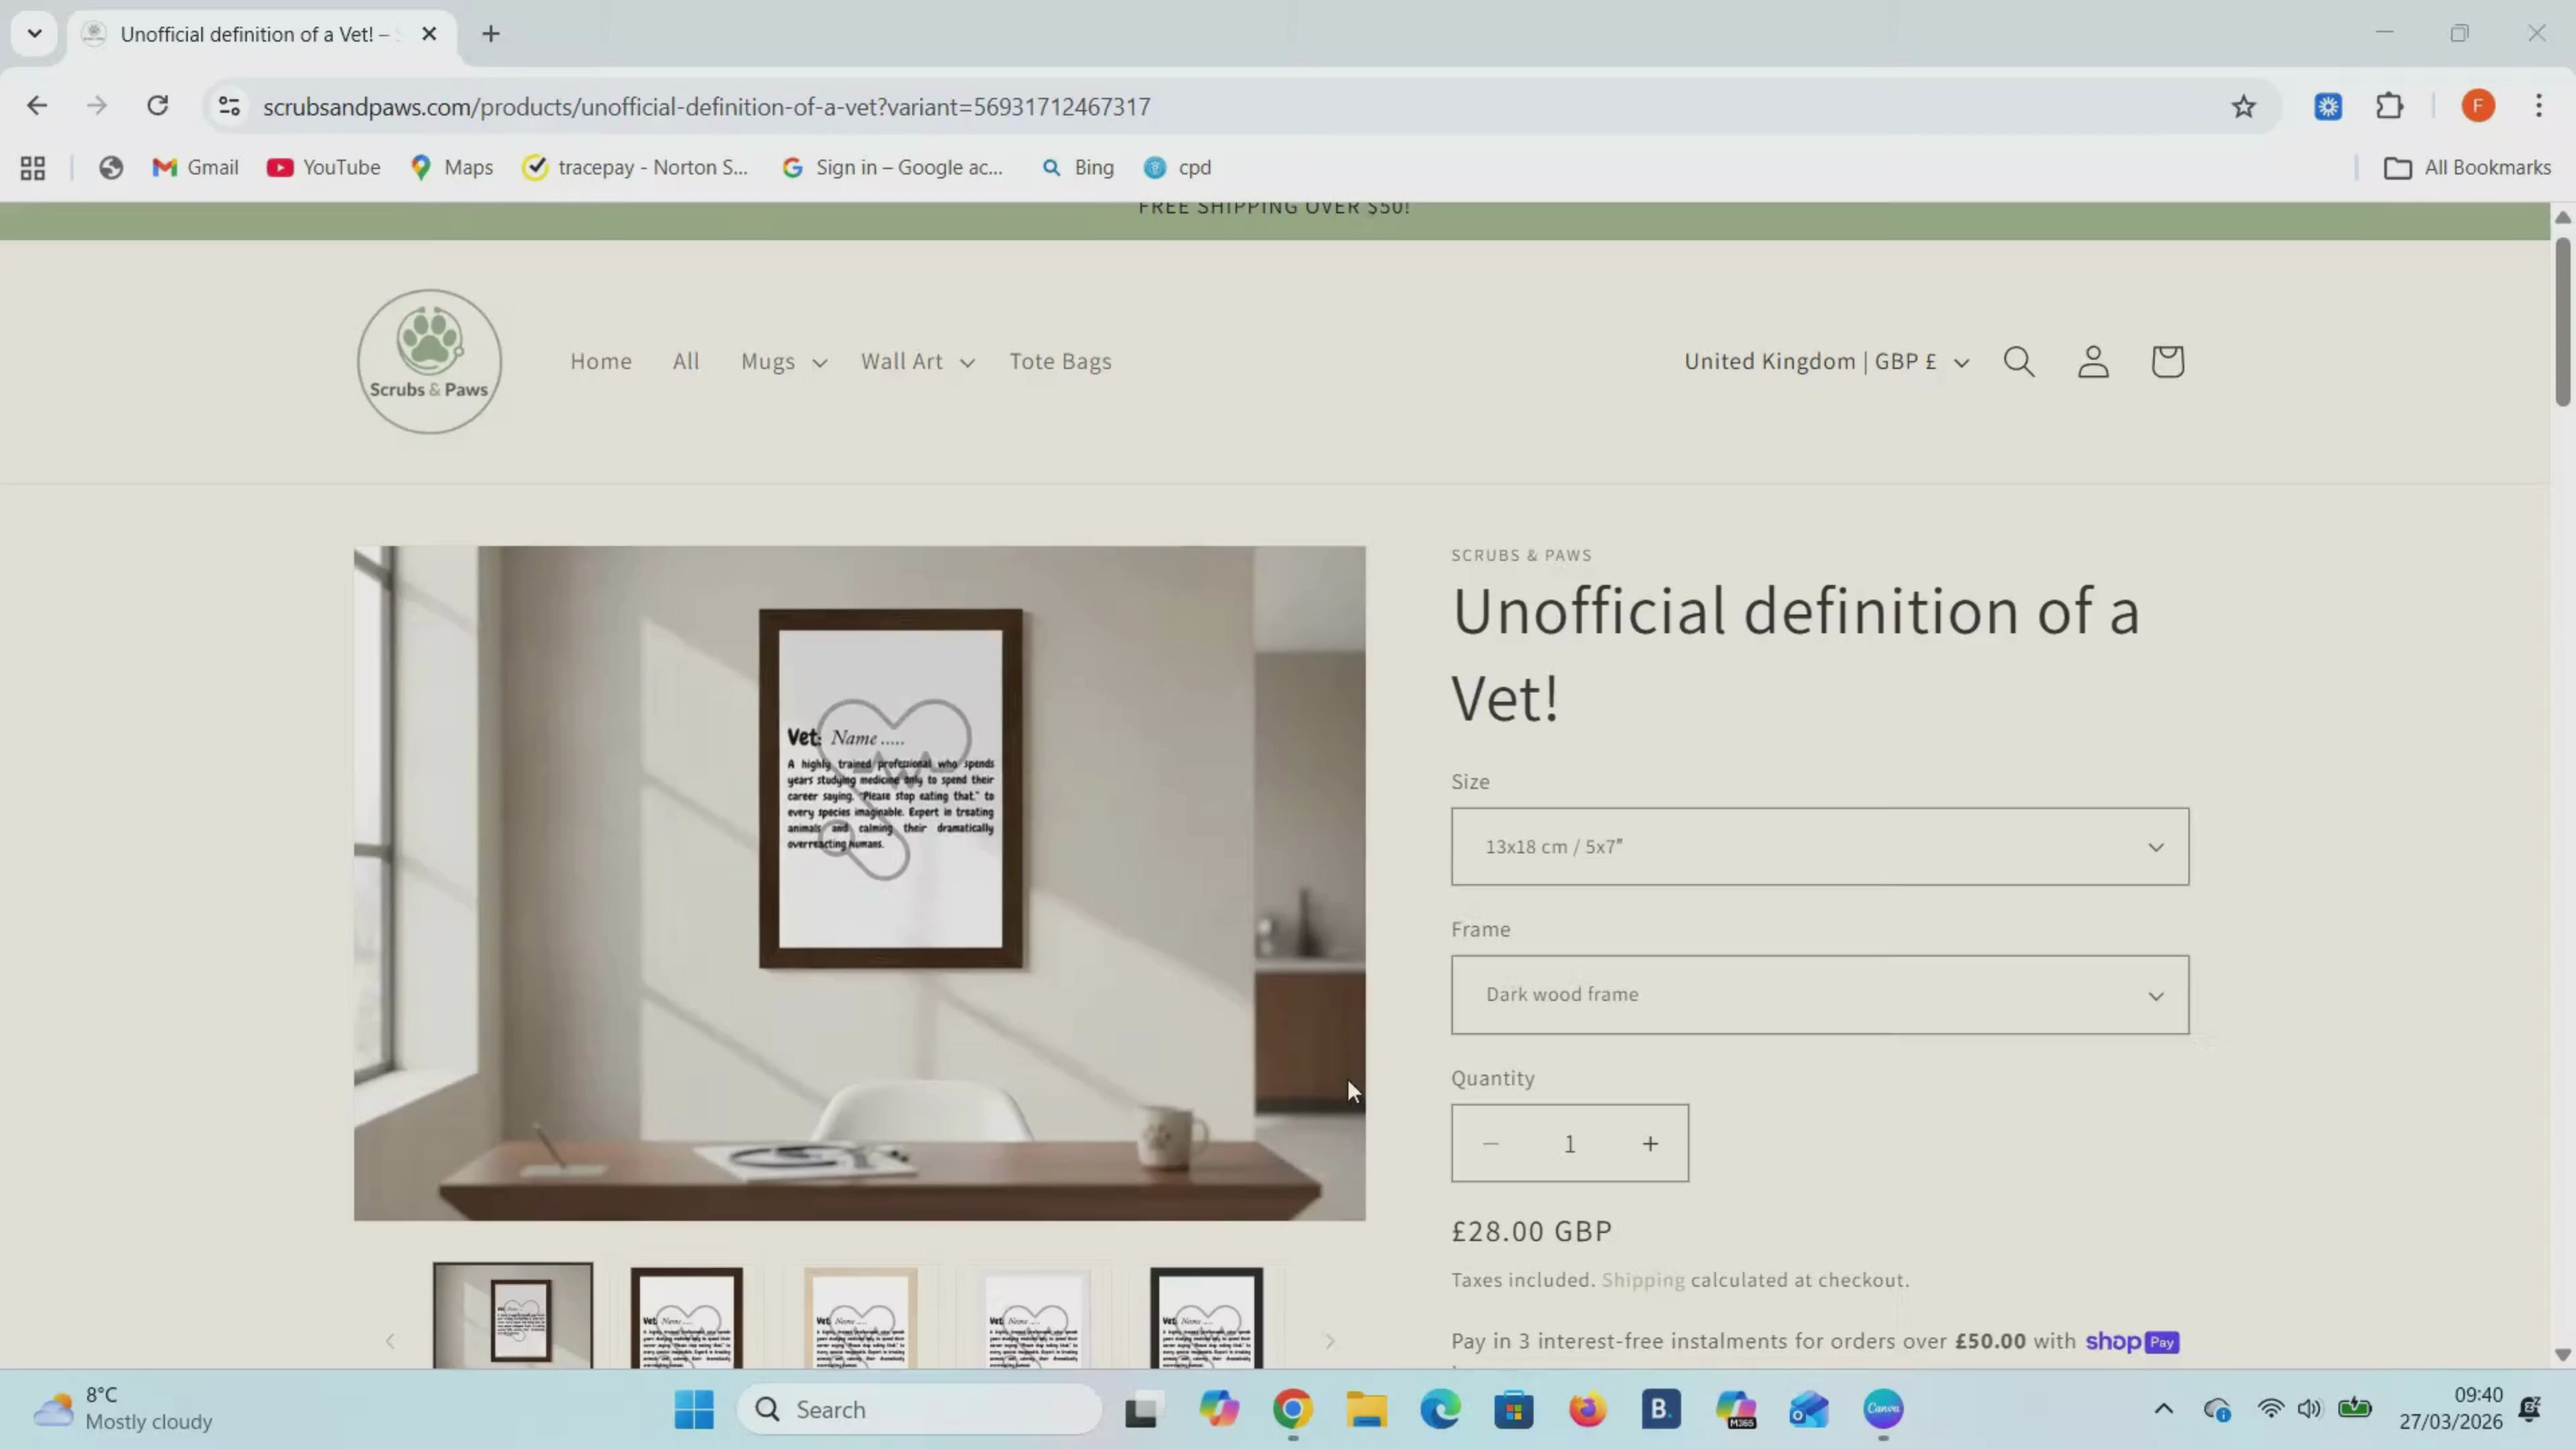This screenshot has height=1449, width=2576.
Task: Open the apps grid in bookmarks bar
Action: point(33,168)
